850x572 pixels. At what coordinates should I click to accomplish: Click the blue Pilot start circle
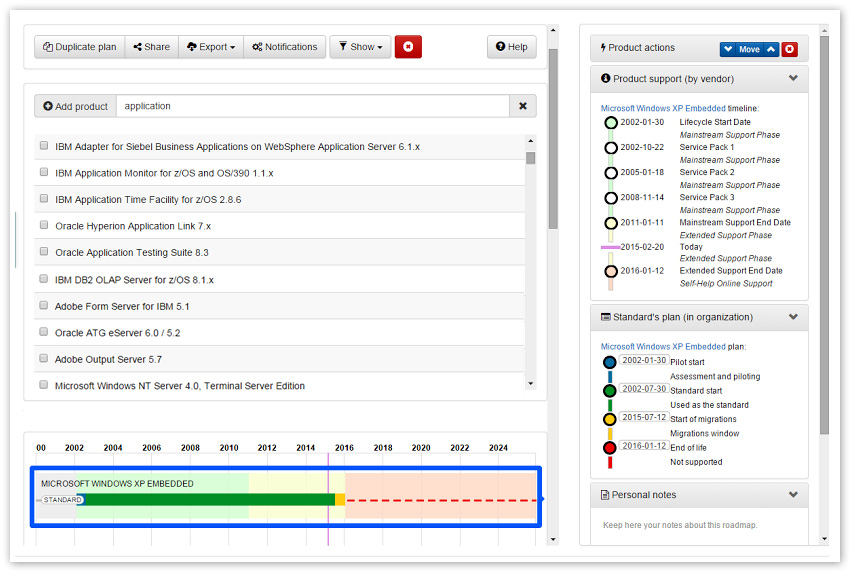pos(610,362)
